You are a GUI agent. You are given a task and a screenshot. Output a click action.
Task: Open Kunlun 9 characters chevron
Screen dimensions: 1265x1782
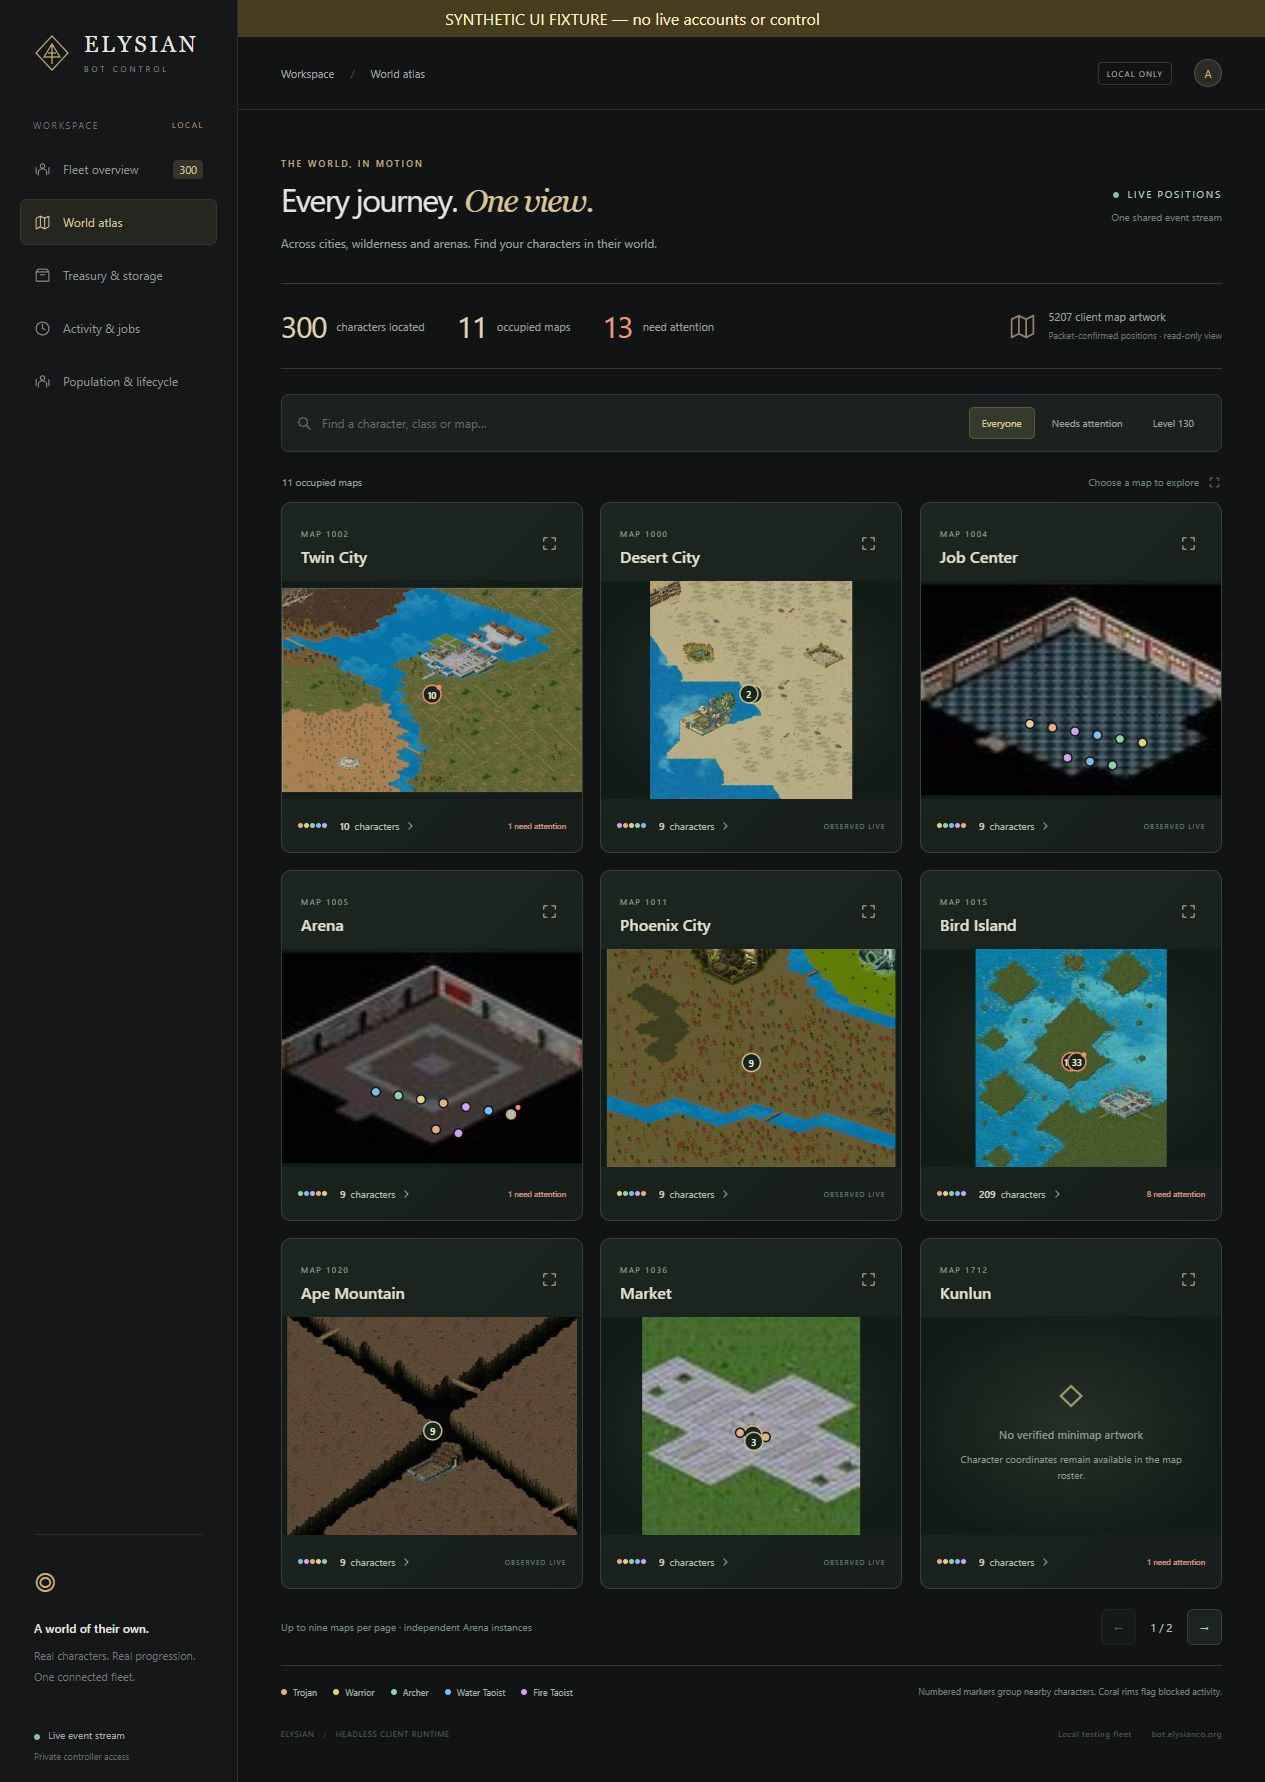pyautogui.click(x=1045, y=1562)
